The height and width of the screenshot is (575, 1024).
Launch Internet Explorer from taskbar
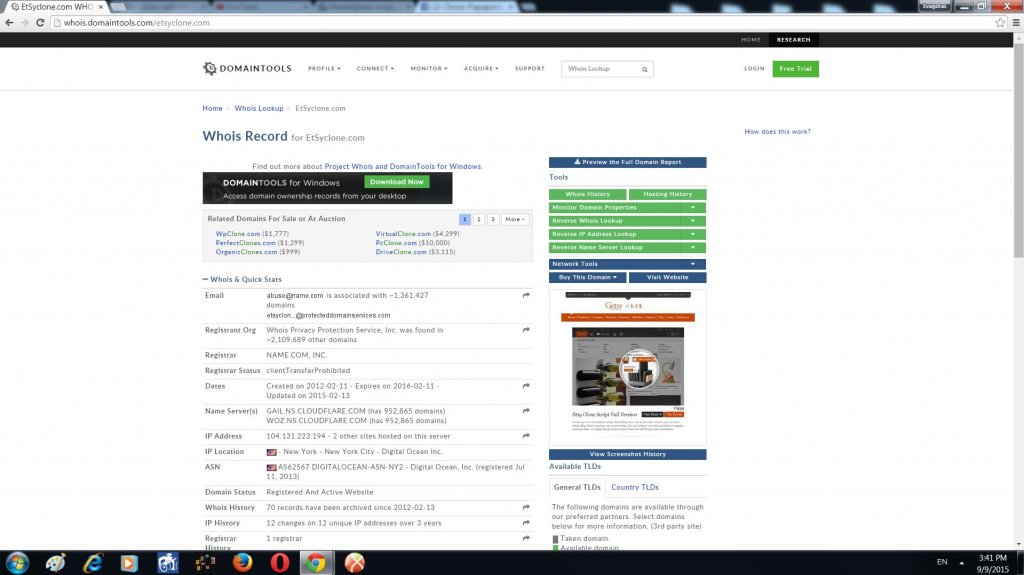click(x=93, y=563)
